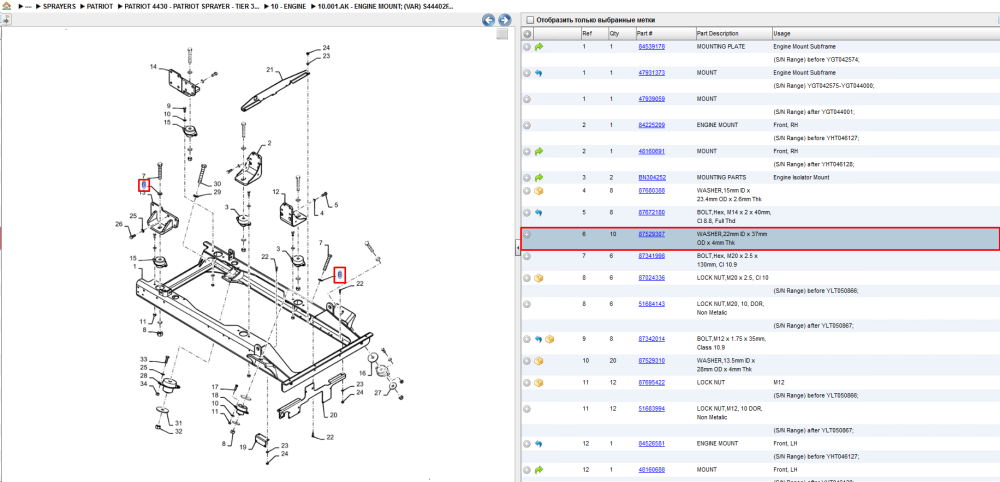1000x482 pixels.
Task: Sort by the Qty column header
Action: tap(614, 33)
